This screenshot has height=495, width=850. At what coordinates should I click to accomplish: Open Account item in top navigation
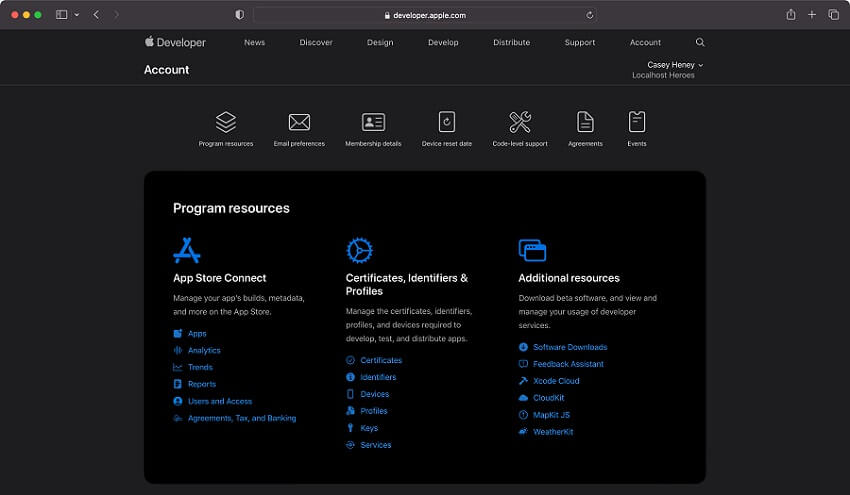[x=645, y=42]
